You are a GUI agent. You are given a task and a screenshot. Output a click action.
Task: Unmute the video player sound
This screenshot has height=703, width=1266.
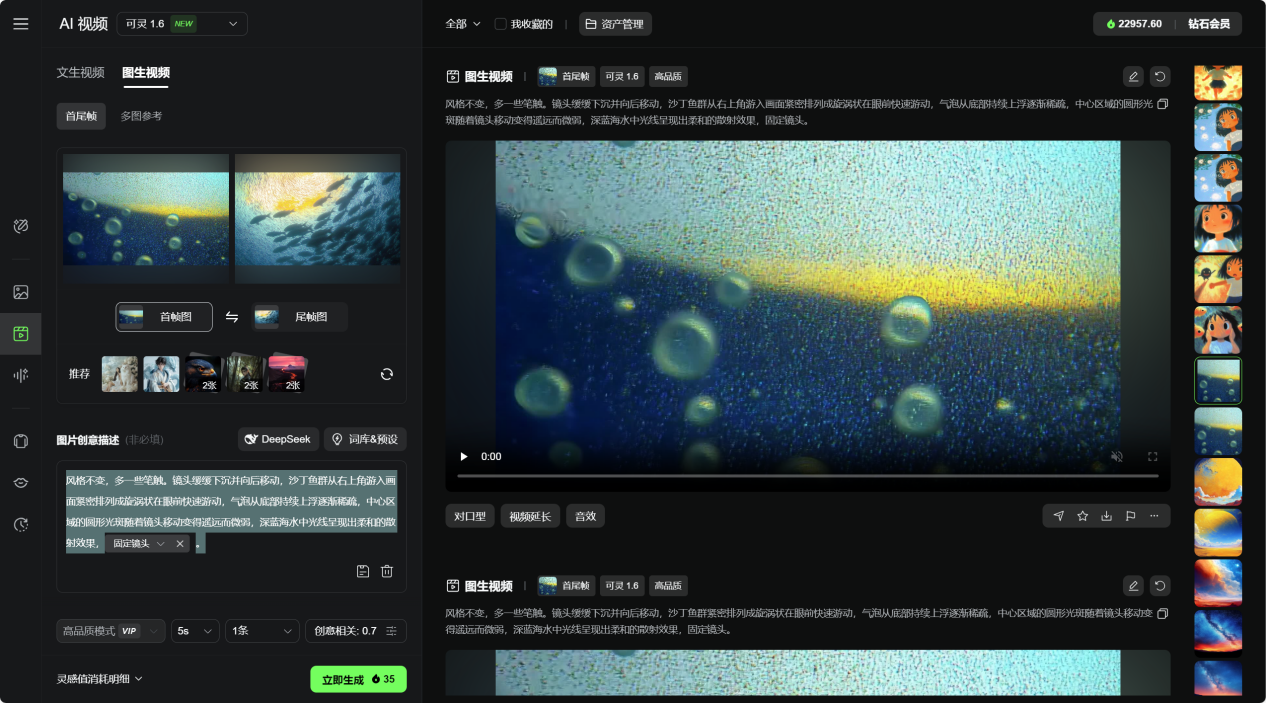1117,456
